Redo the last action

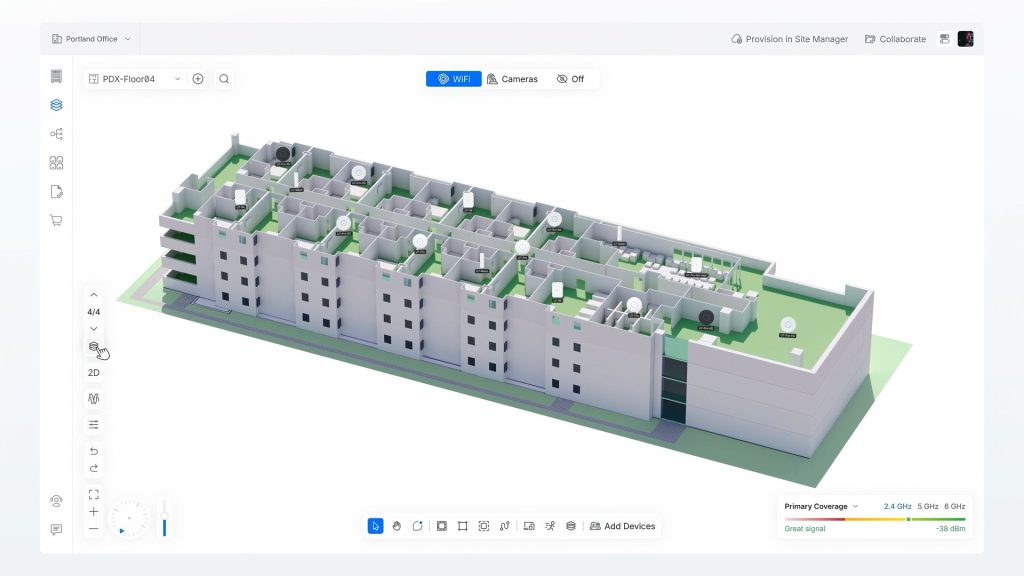click(93, 468)
